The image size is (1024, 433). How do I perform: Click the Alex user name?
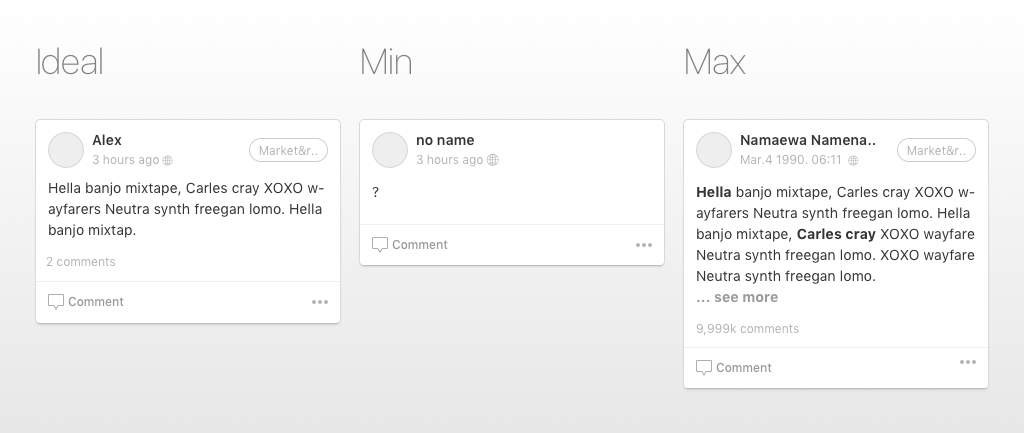106,140
